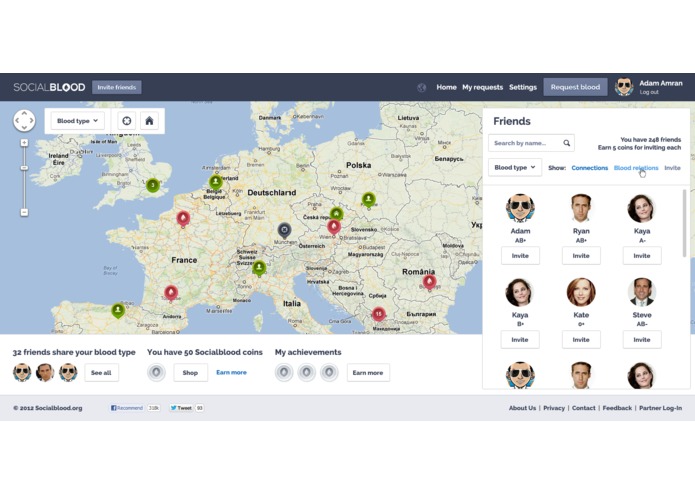Go to the Home page
695x494 pixels.
coord(446,87)
